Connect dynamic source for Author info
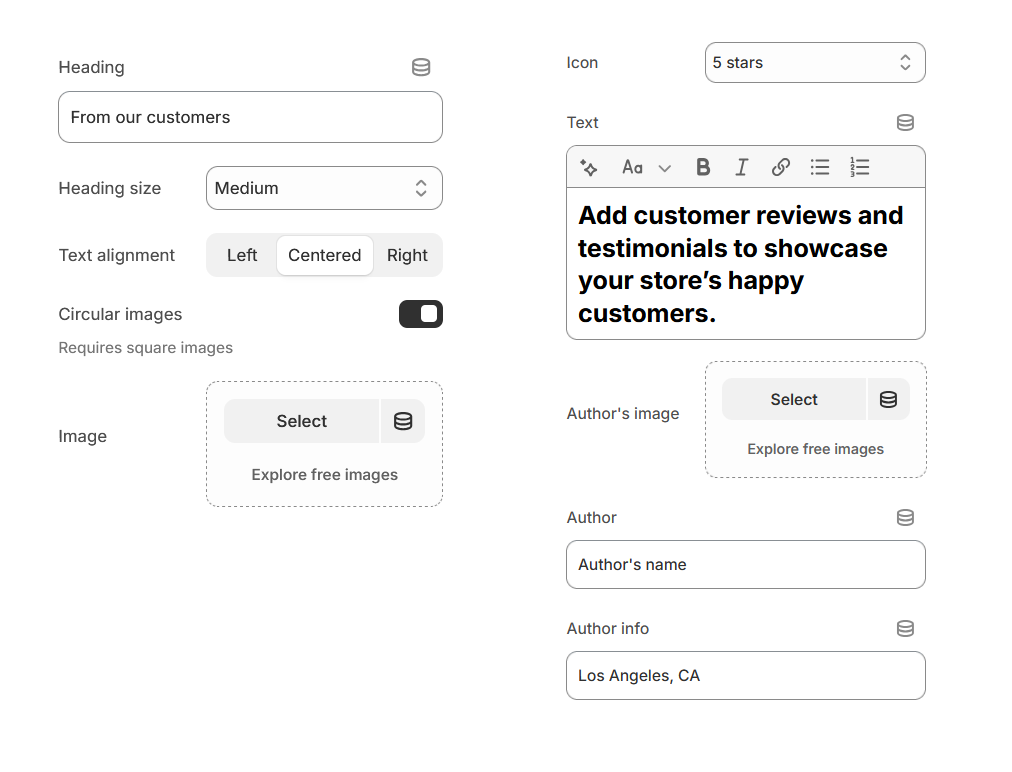This screenshot has height=772, width=1012. coord(905,628)
